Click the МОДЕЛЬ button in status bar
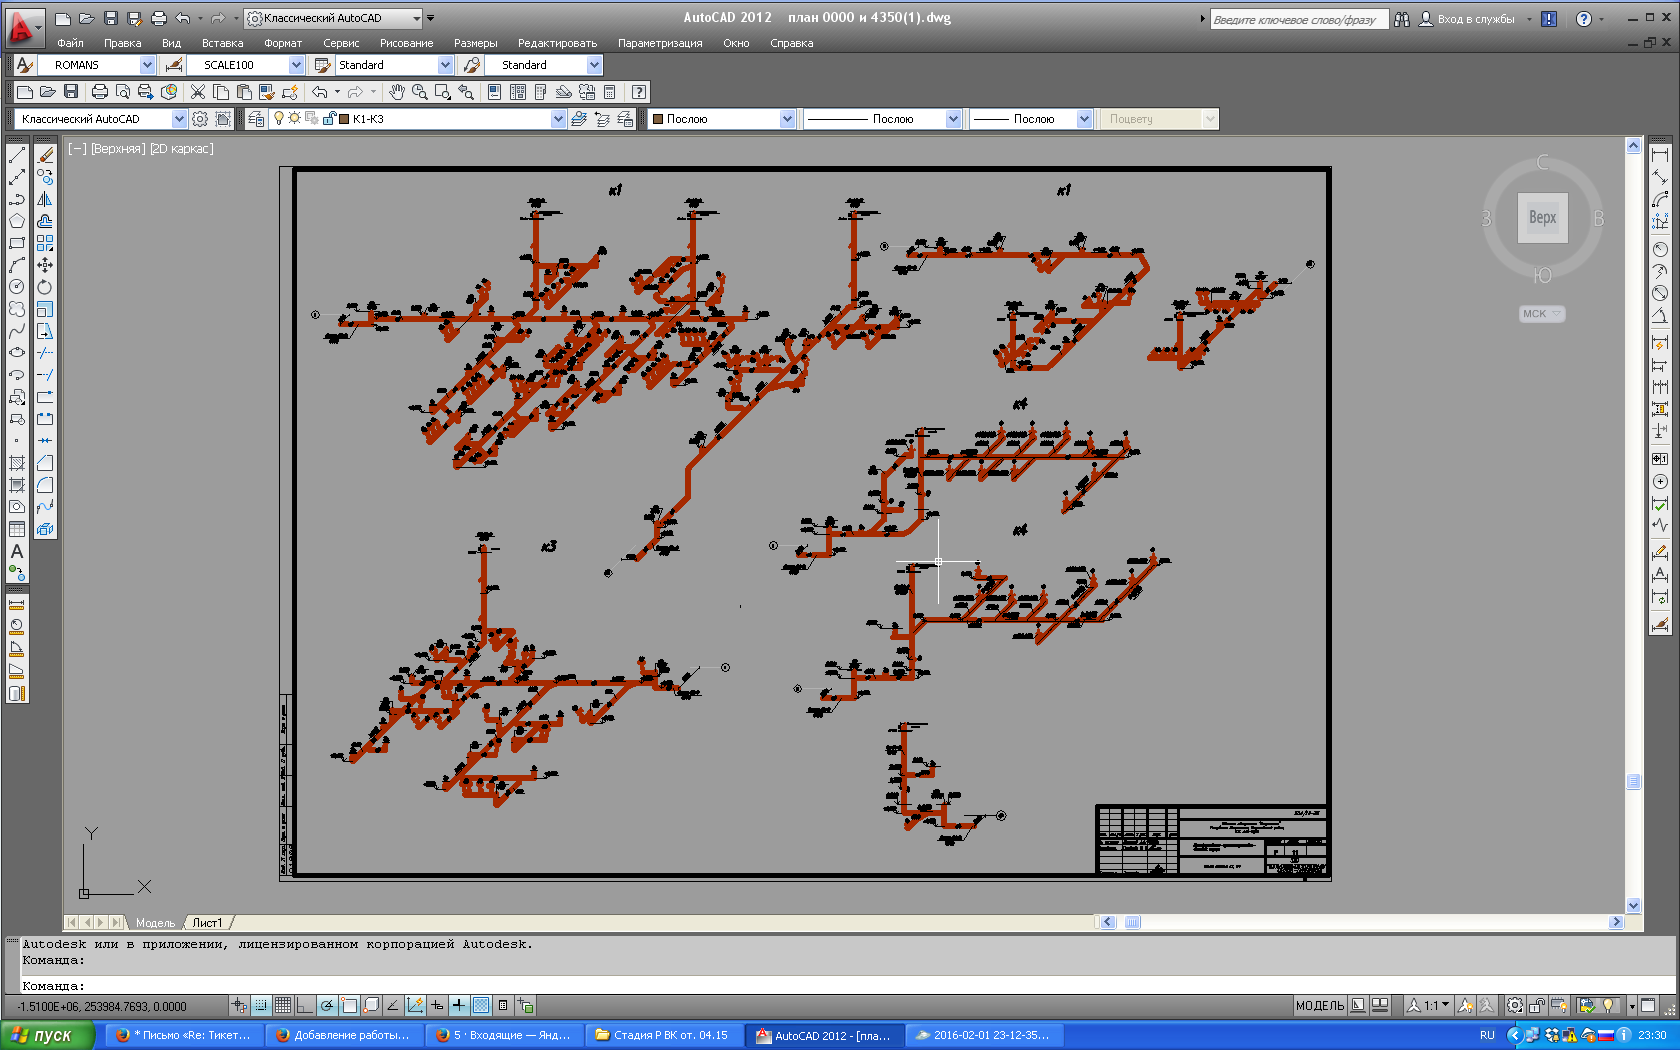The image size is (1680, 1050). (1319, 1005)
